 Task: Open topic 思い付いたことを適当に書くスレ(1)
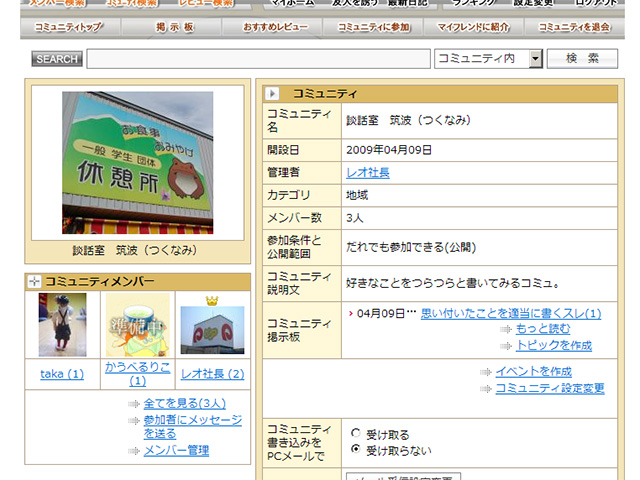point(511,313)
